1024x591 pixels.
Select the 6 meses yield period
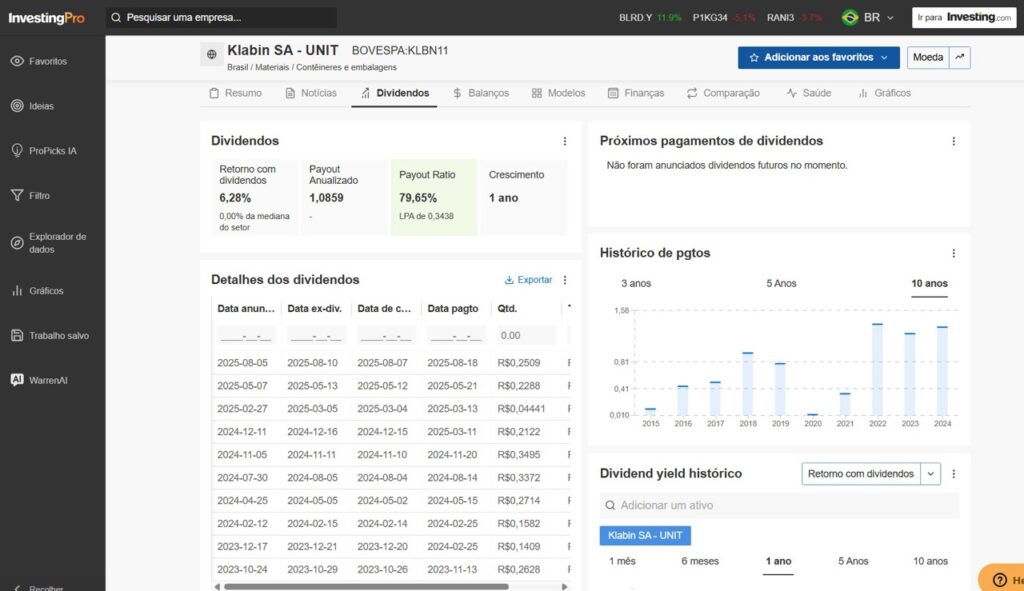click(x=700, y=561)
